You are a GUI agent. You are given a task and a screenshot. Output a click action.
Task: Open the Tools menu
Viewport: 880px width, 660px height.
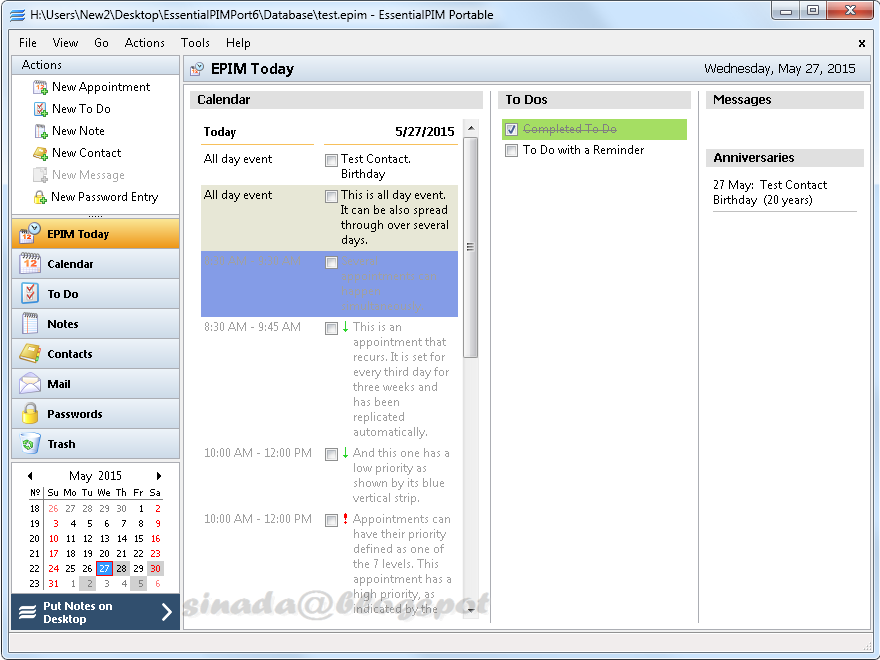195,43
